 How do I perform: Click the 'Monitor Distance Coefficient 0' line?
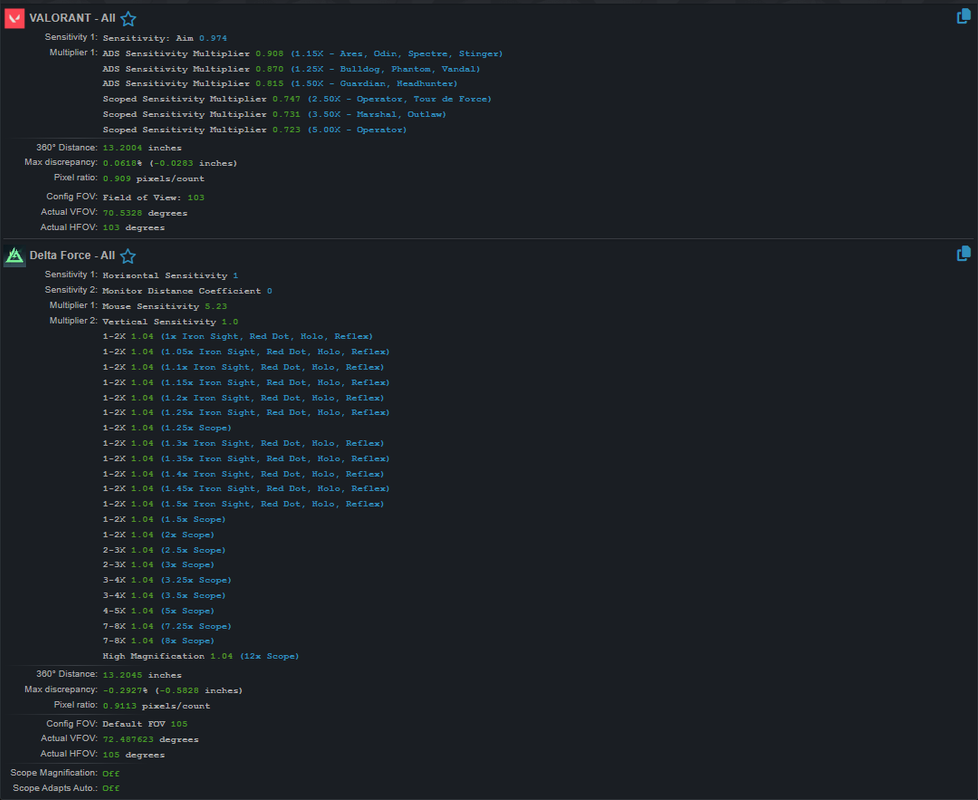click(x=187, y=291)
